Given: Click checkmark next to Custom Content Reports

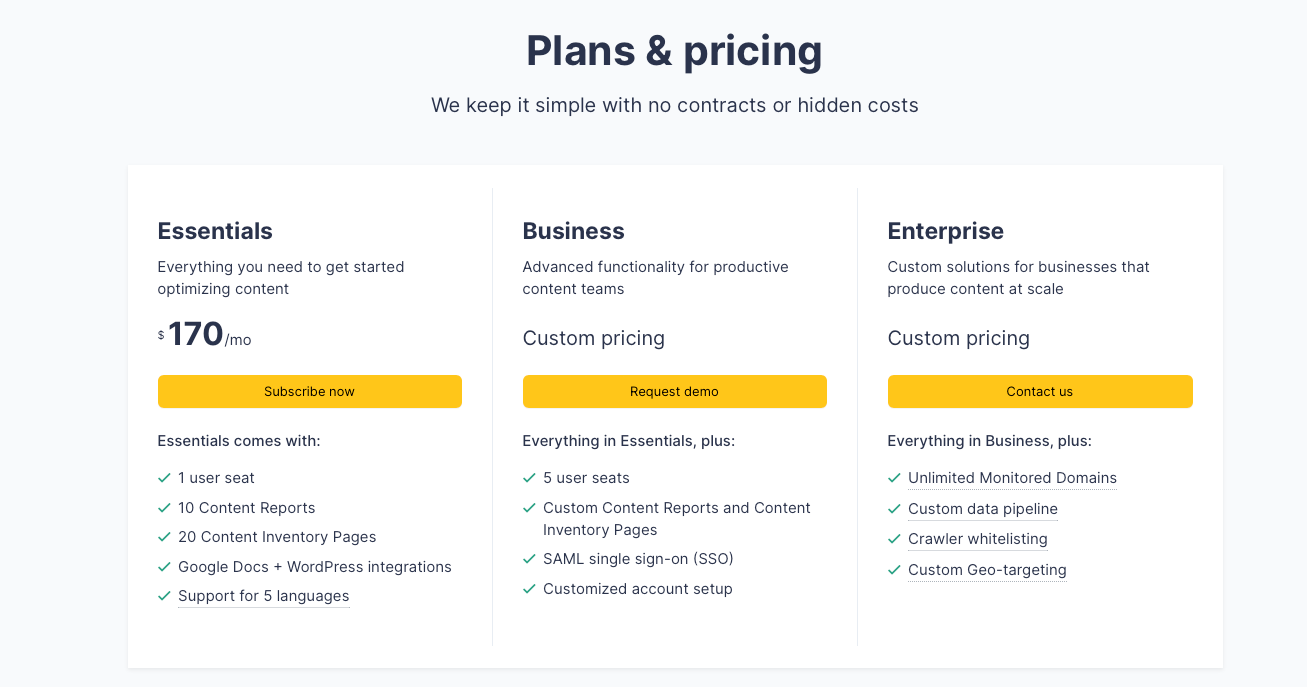Looking at the screenshot, I should (x=529, y=508).
